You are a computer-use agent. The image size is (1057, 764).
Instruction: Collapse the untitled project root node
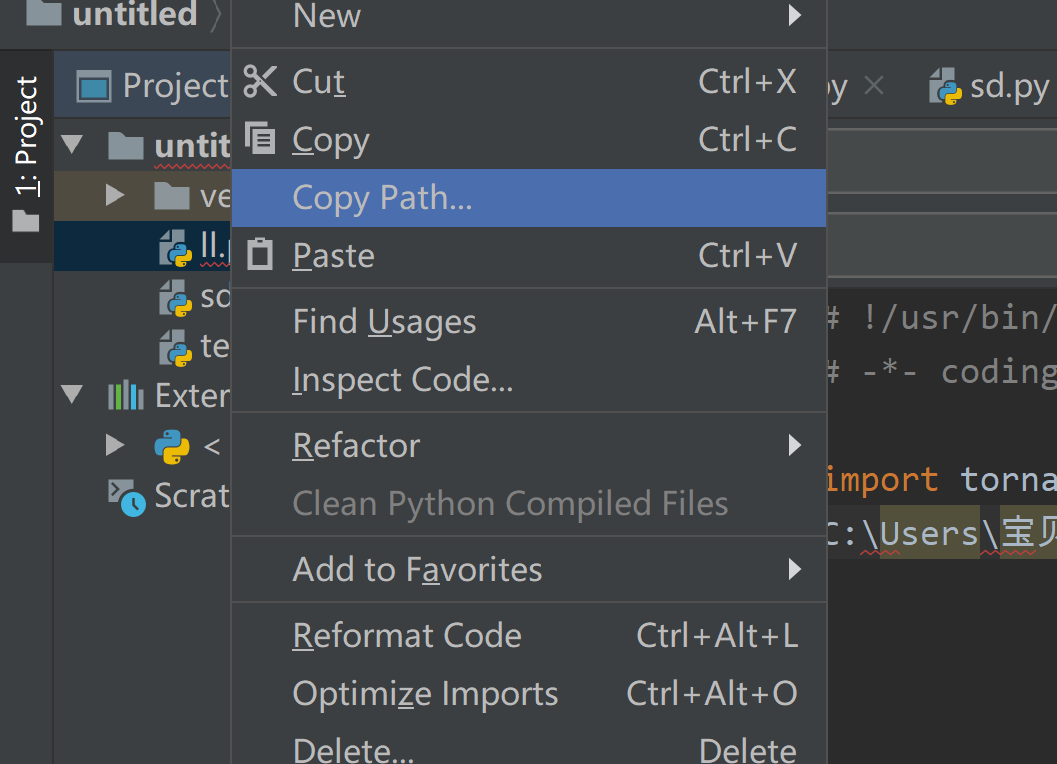(72, 145)
